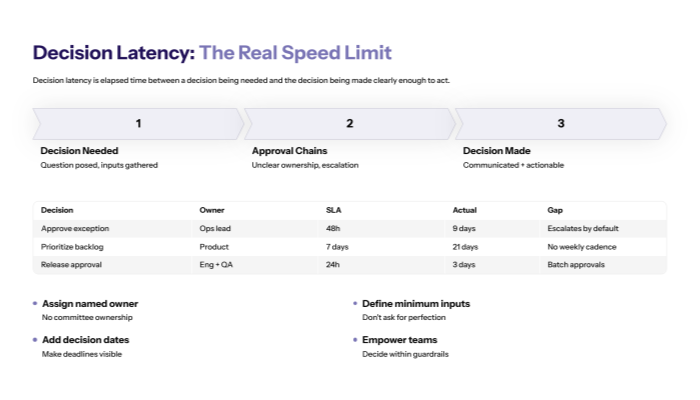Select the "Owner" table column header
This screenshot has height=400, width=700.
[x=212, y=210]
